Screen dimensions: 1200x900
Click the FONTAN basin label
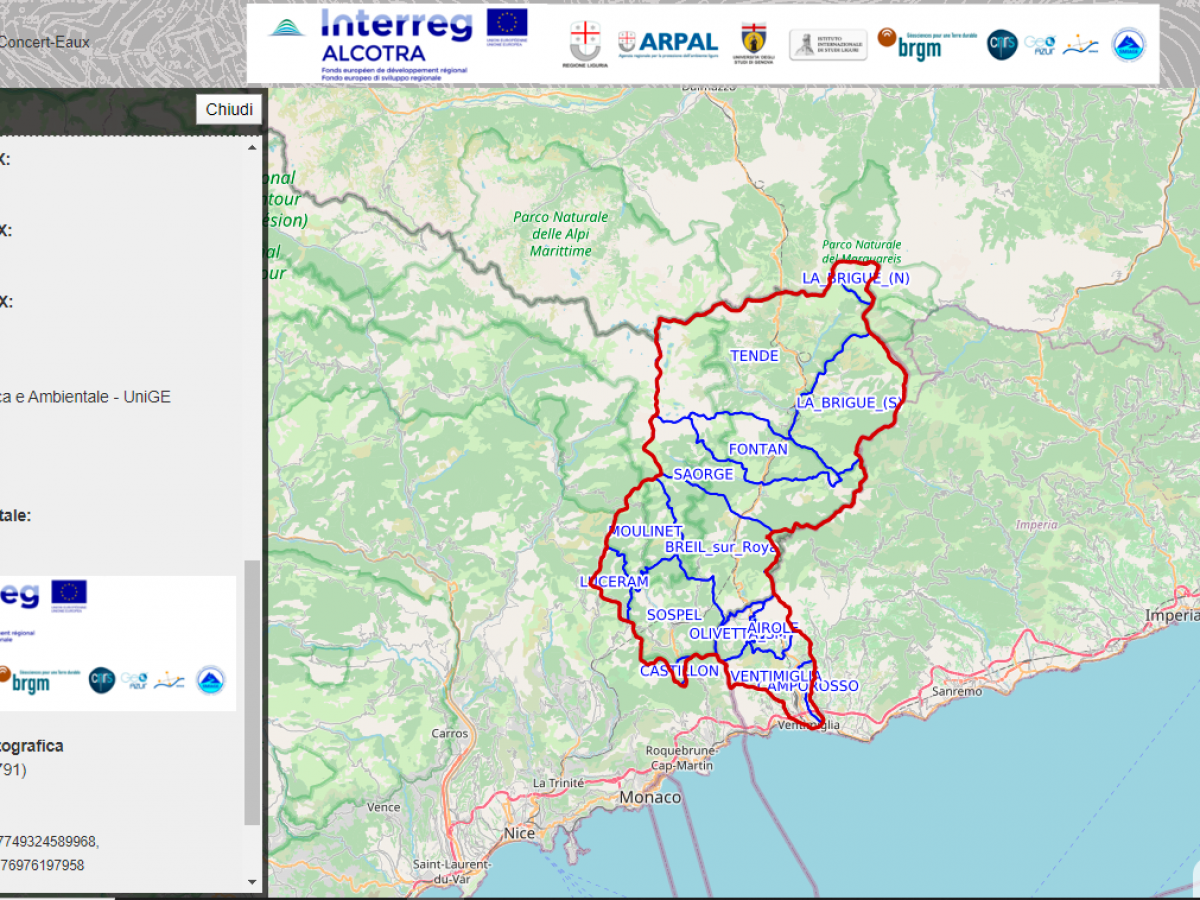click(758, 450)
